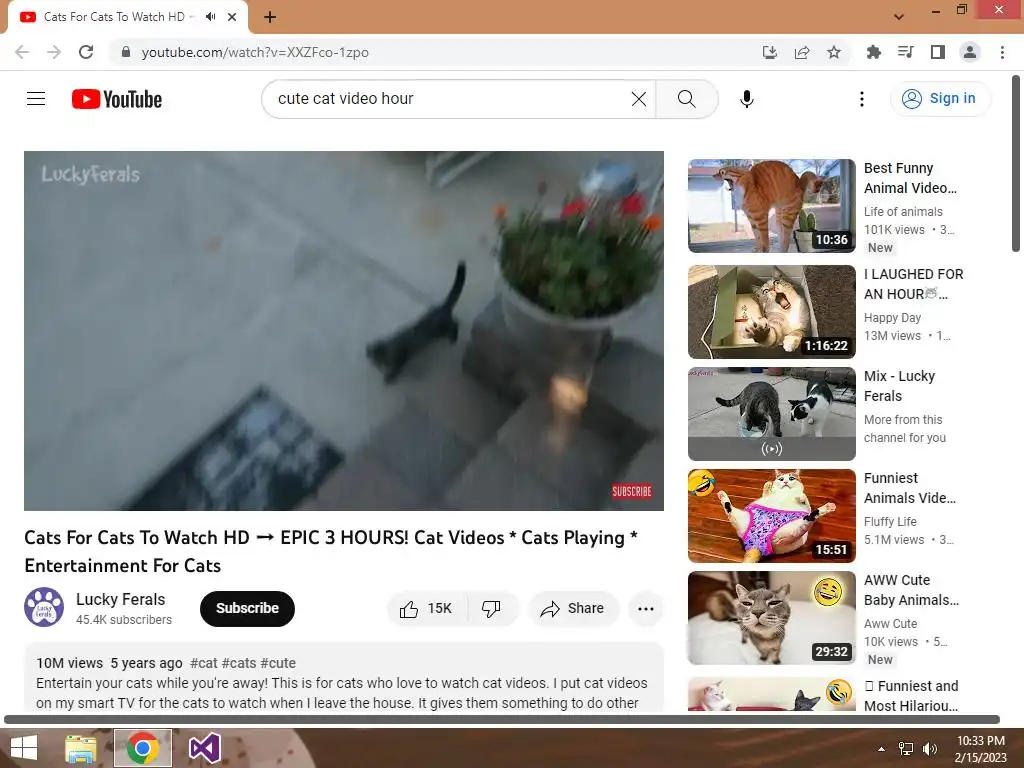Open Best Funny Animal Video title

coord(910,178)
